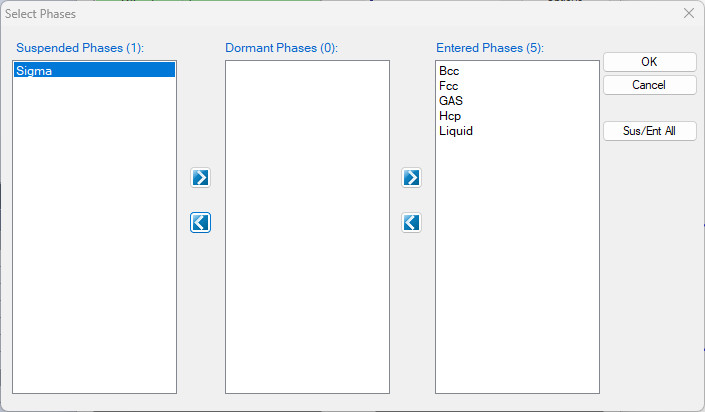Click right arrow between Dormant and Entered lists
The width and height of the screenshot is (705, 412).
[411, 178]
